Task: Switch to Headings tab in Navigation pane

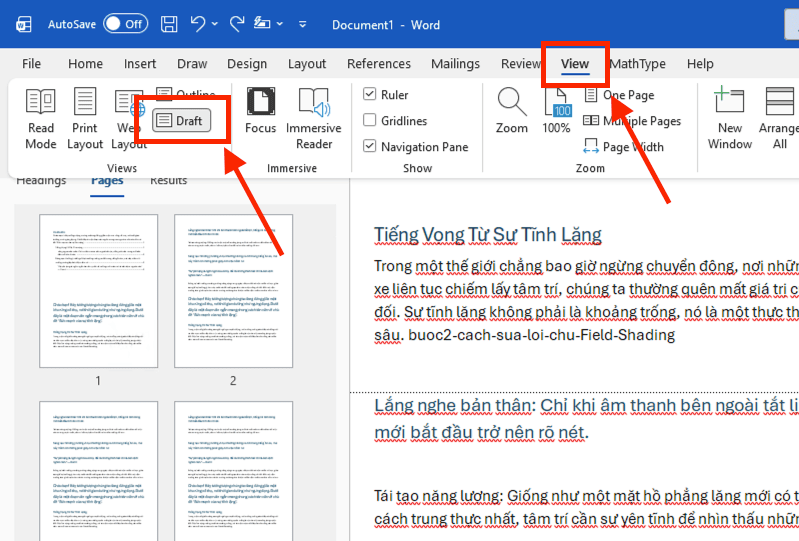Action: [41, 181]
